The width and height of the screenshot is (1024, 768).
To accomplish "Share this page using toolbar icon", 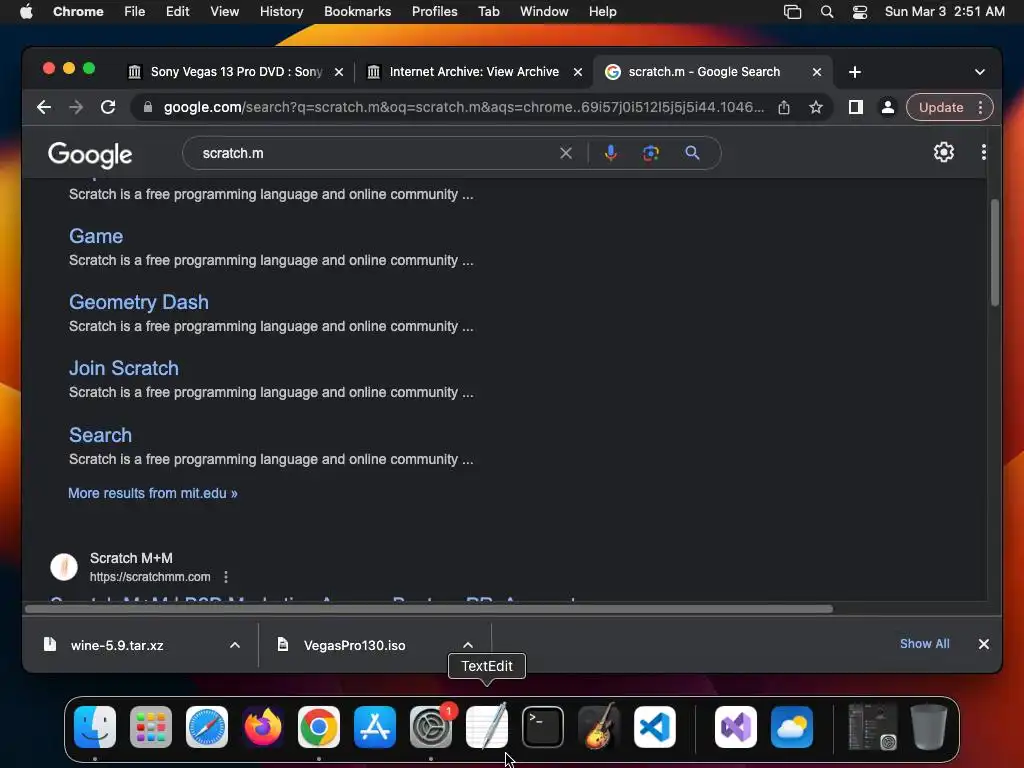I will click(784, 107).
